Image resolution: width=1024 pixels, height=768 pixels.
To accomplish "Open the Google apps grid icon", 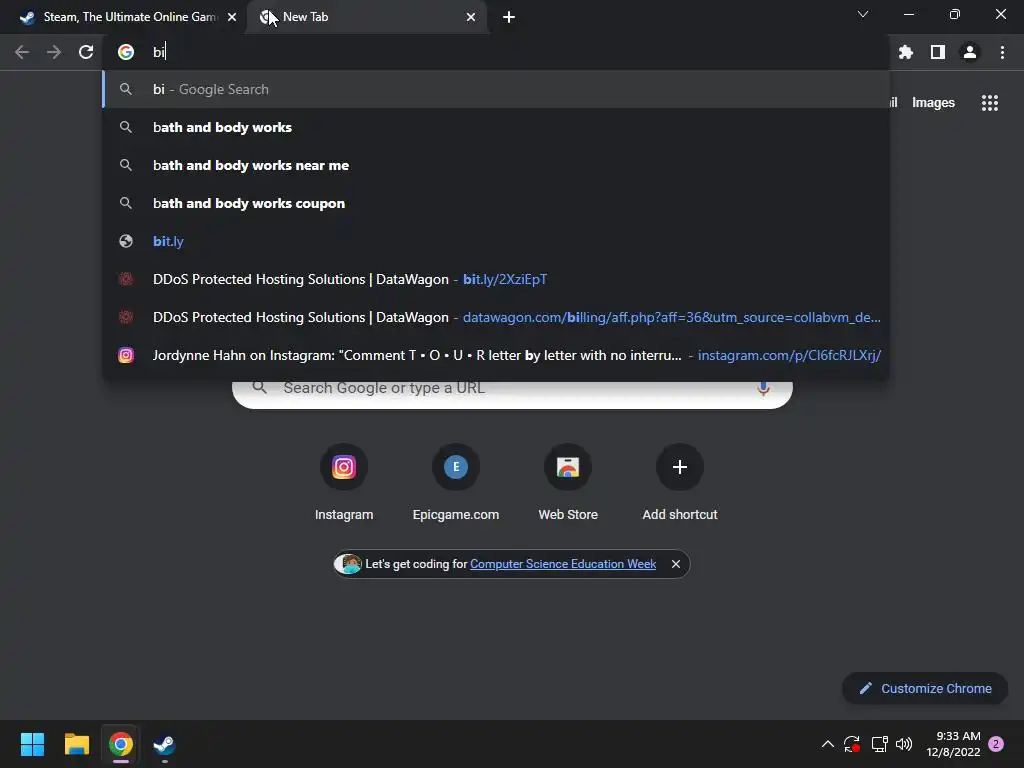I will click(989, 103).
